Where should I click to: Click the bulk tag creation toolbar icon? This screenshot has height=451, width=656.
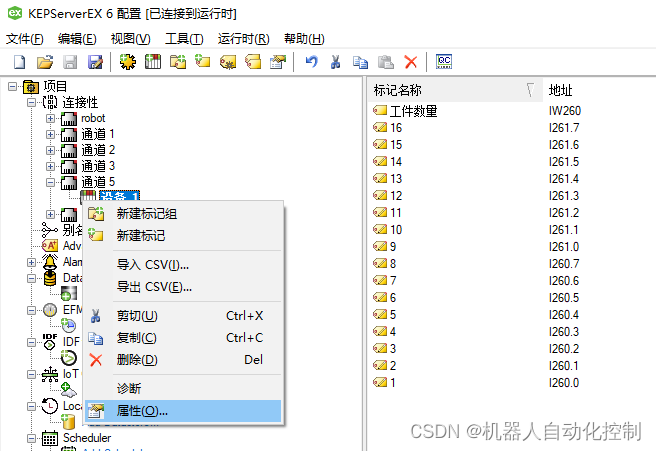[x=228, y=62]
